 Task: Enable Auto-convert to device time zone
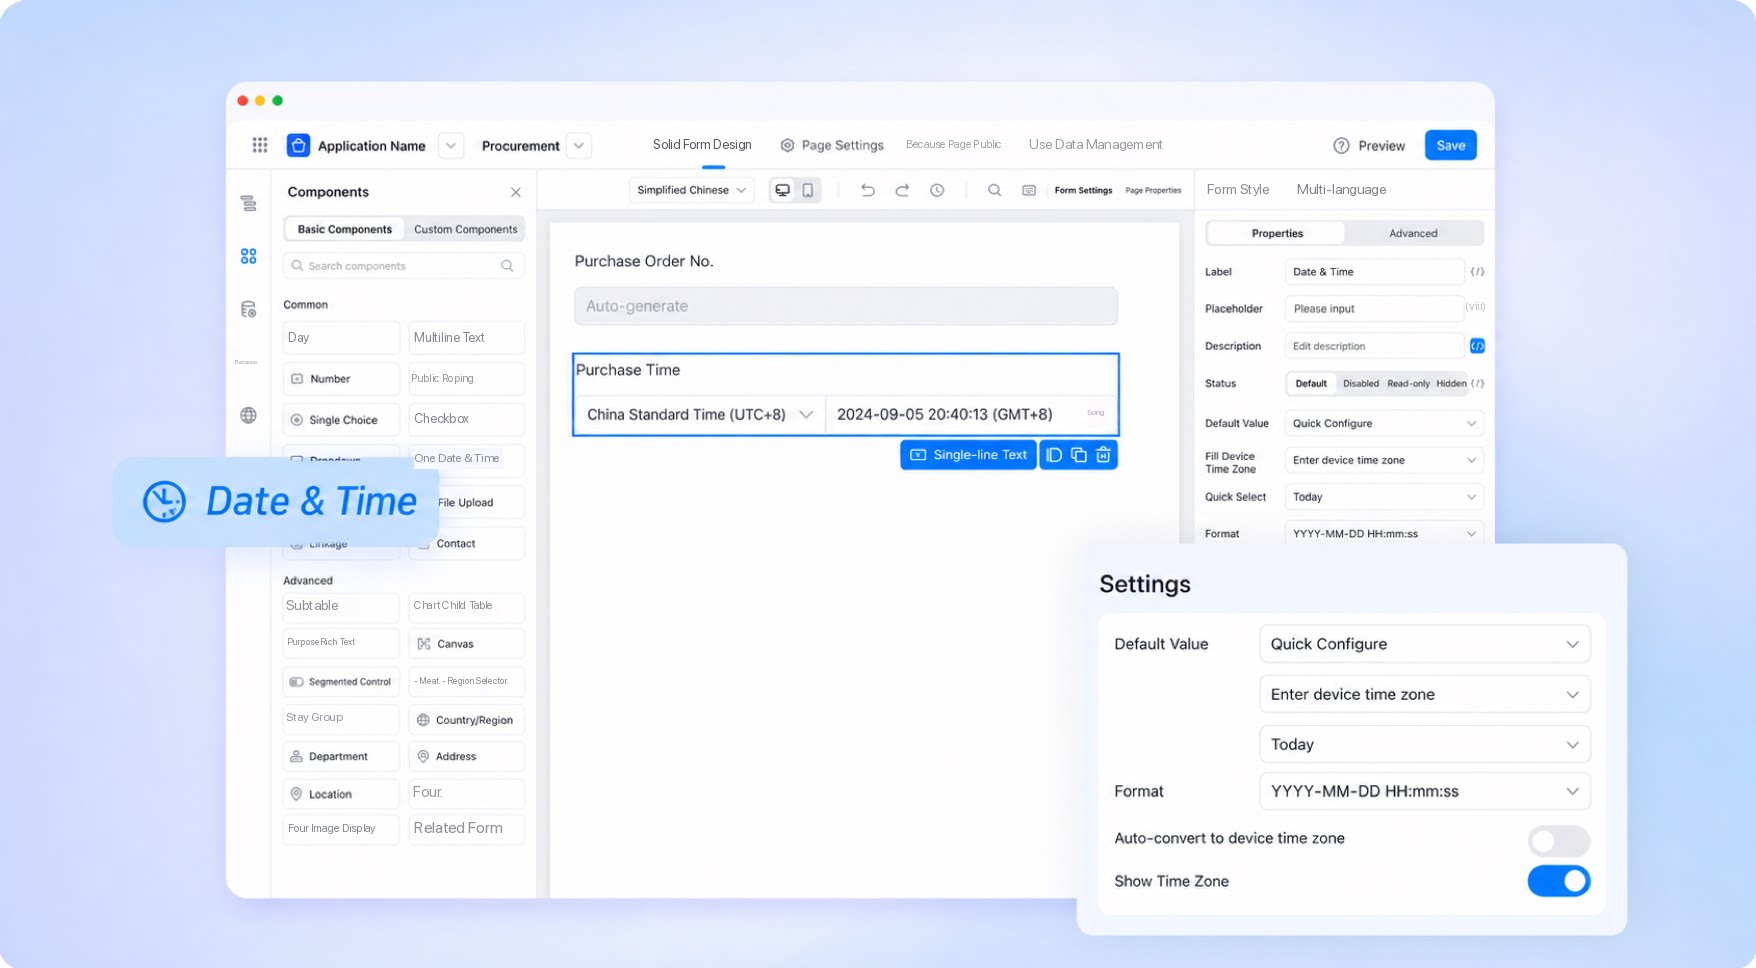point(1558,840)
